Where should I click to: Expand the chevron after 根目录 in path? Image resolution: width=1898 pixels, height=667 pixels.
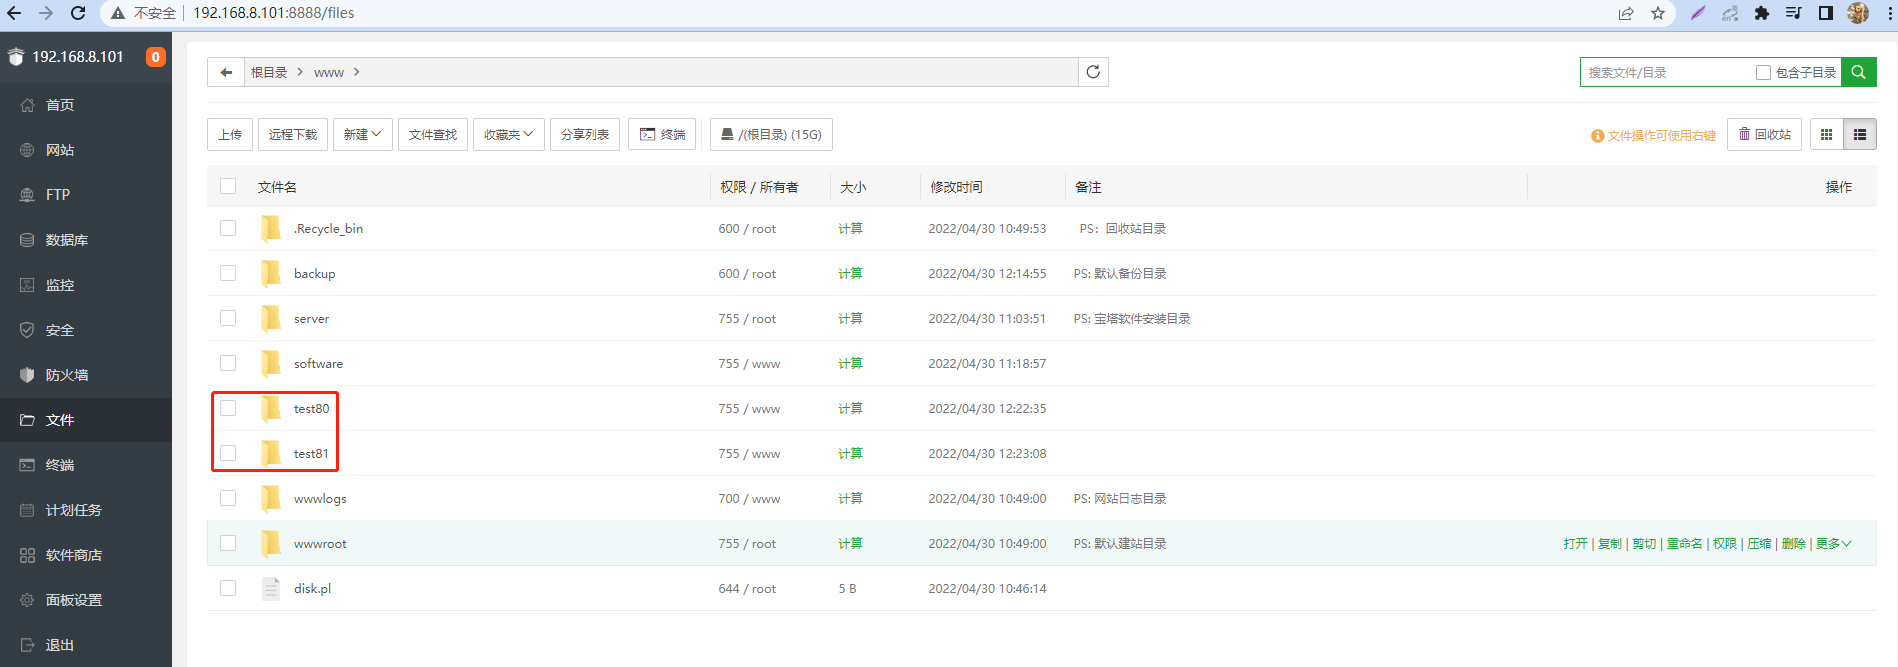tap(299, 72)
